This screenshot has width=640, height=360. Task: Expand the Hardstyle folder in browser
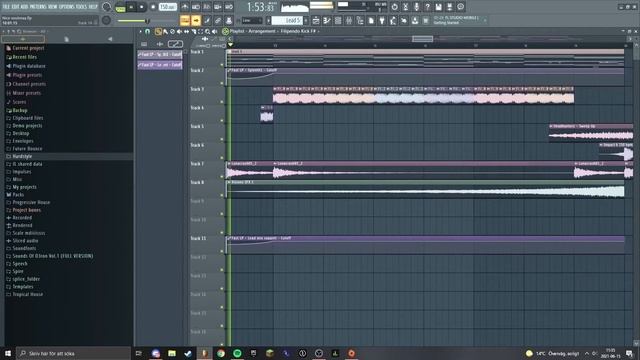pos(22,156)
